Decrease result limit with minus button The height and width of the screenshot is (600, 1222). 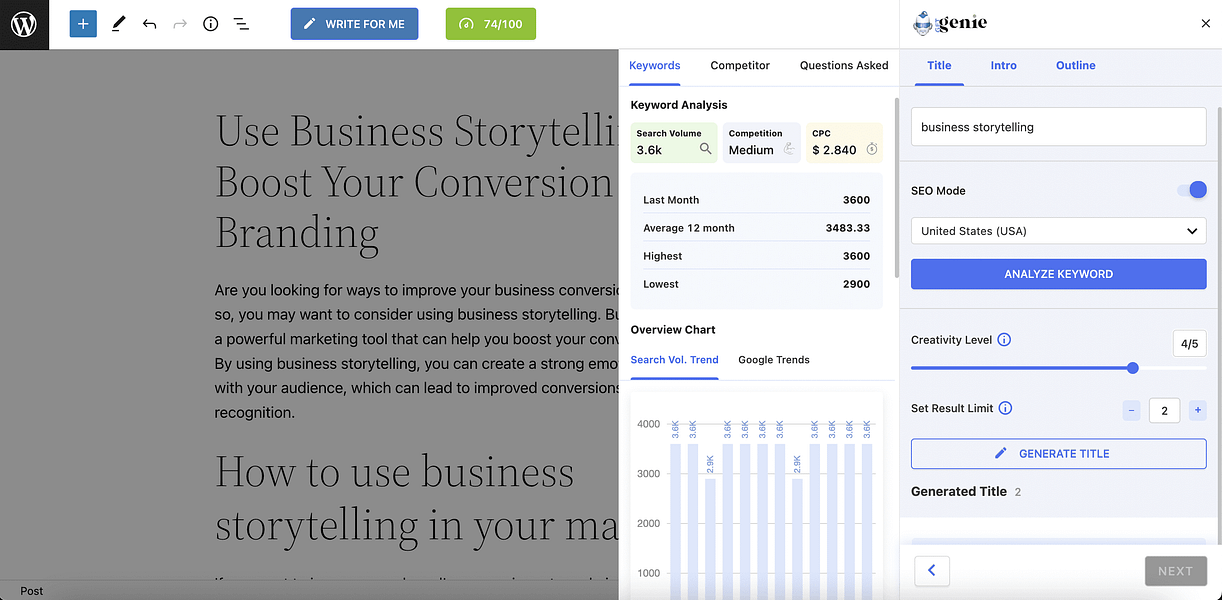coord(1131,410)
